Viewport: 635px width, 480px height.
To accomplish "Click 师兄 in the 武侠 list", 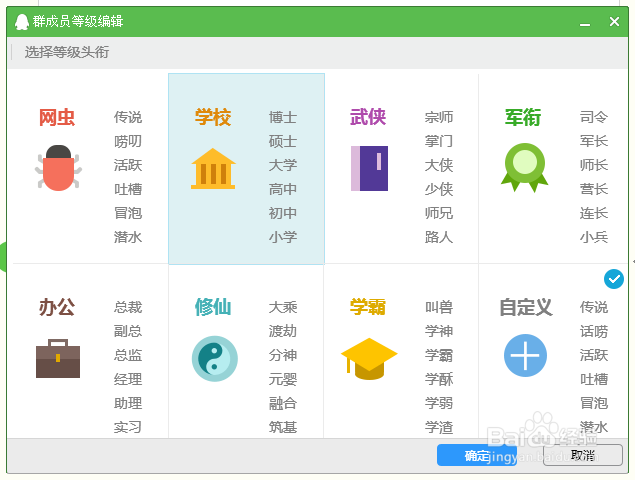I will pyautogui.click(x=439, y=213).
